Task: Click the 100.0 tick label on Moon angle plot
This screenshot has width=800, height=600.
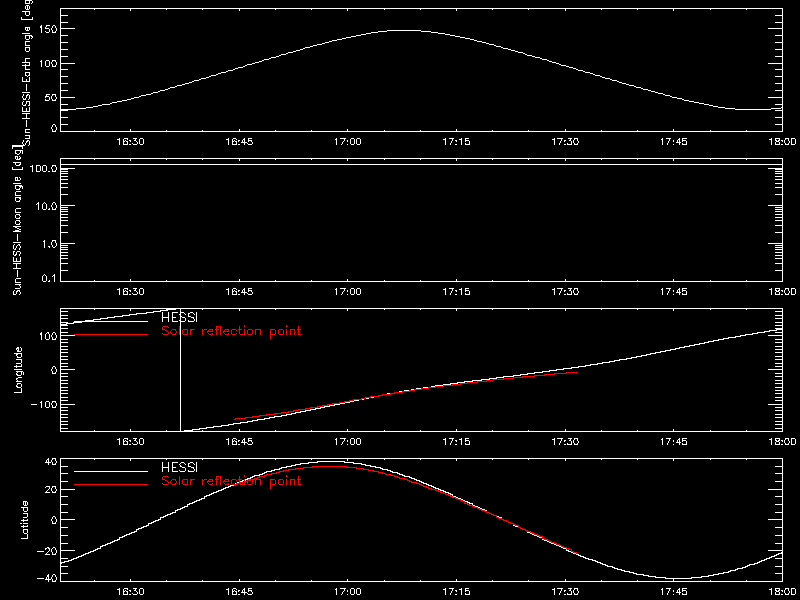Action: pyautogui.click(x=42, y=168)
